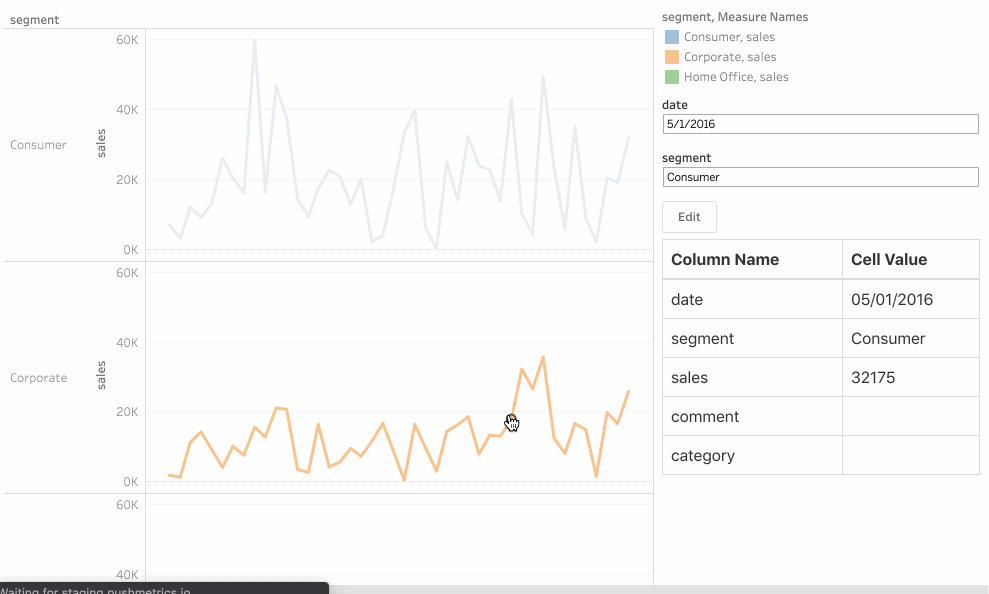Select the 'Home Office, sales' legend label

(736, 77)
